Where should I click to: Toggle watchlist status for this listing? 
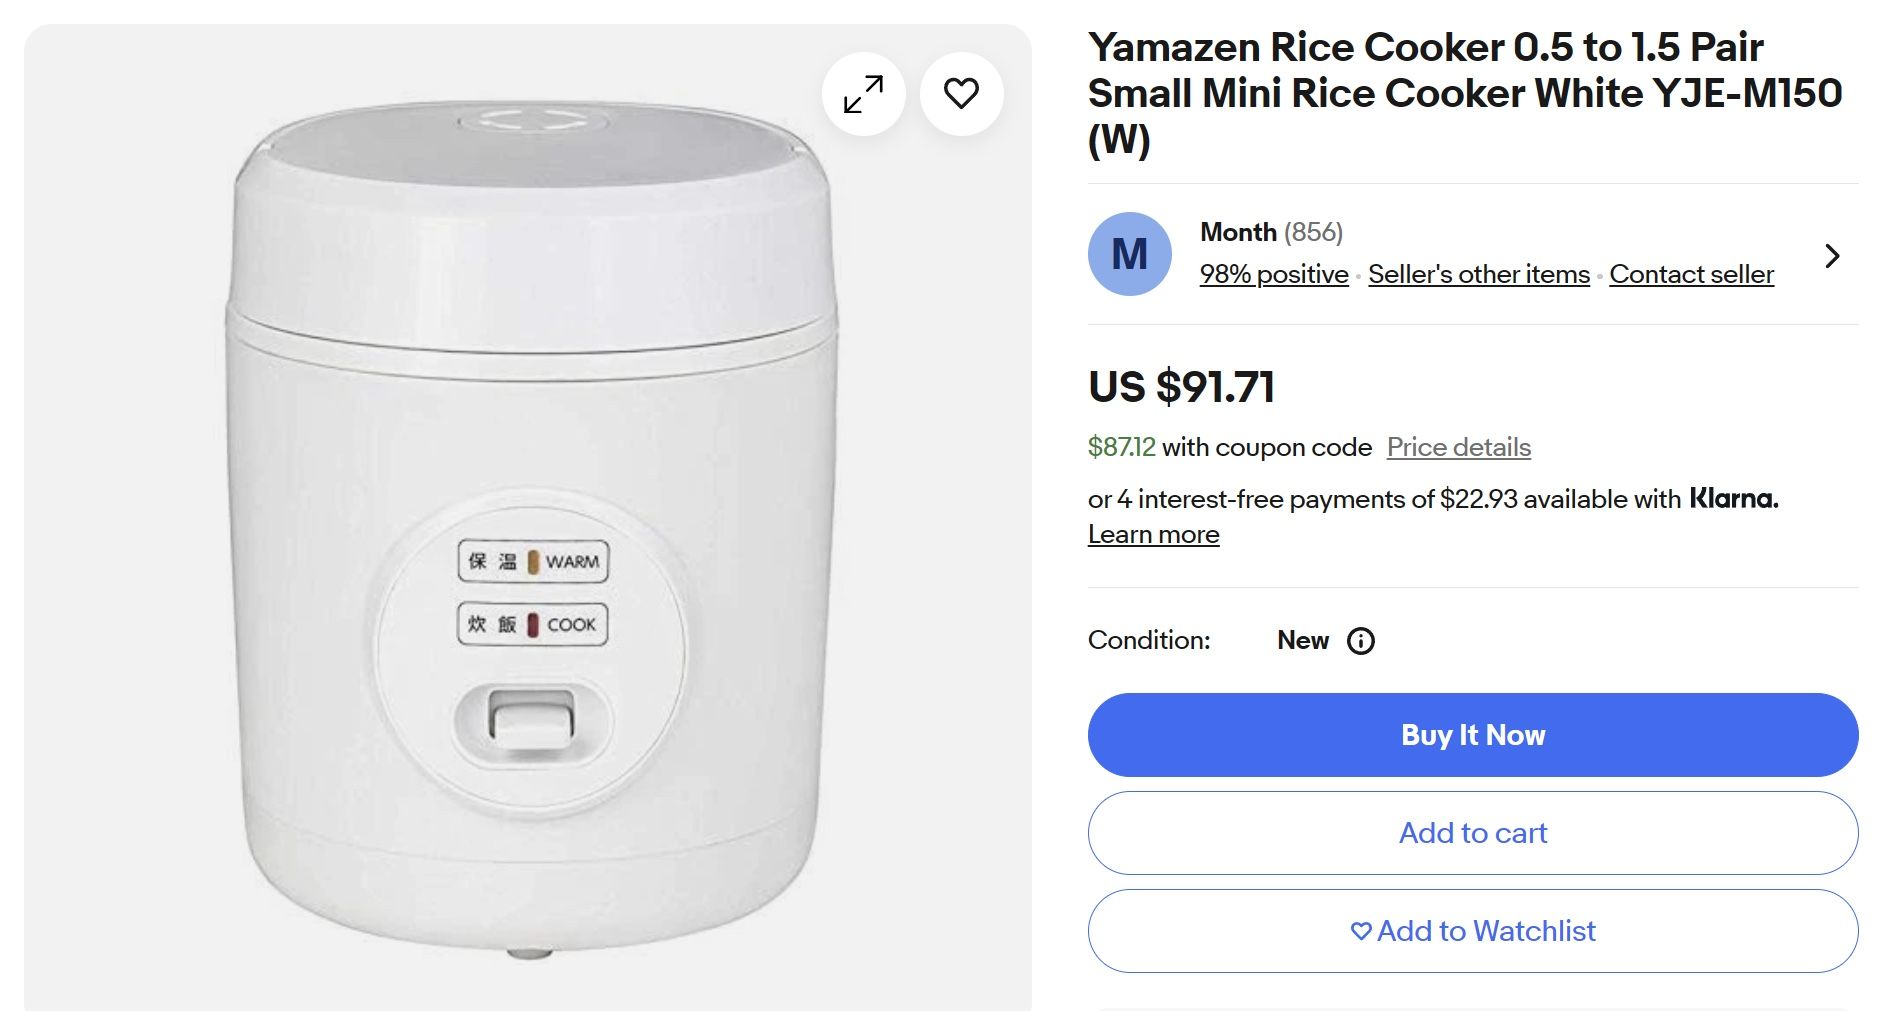[x=1472, y=930]
